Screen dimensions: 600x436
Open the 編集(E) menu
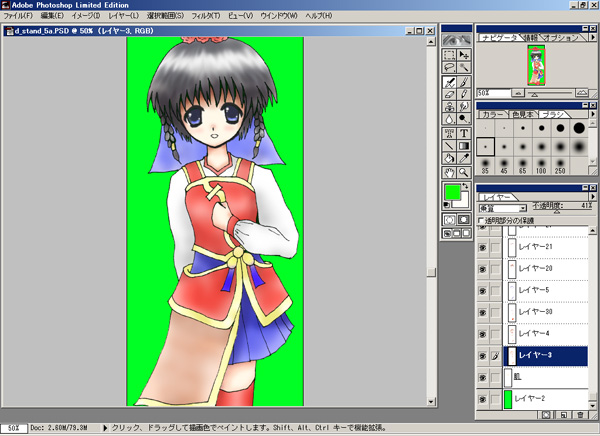(x=52, y=16)
